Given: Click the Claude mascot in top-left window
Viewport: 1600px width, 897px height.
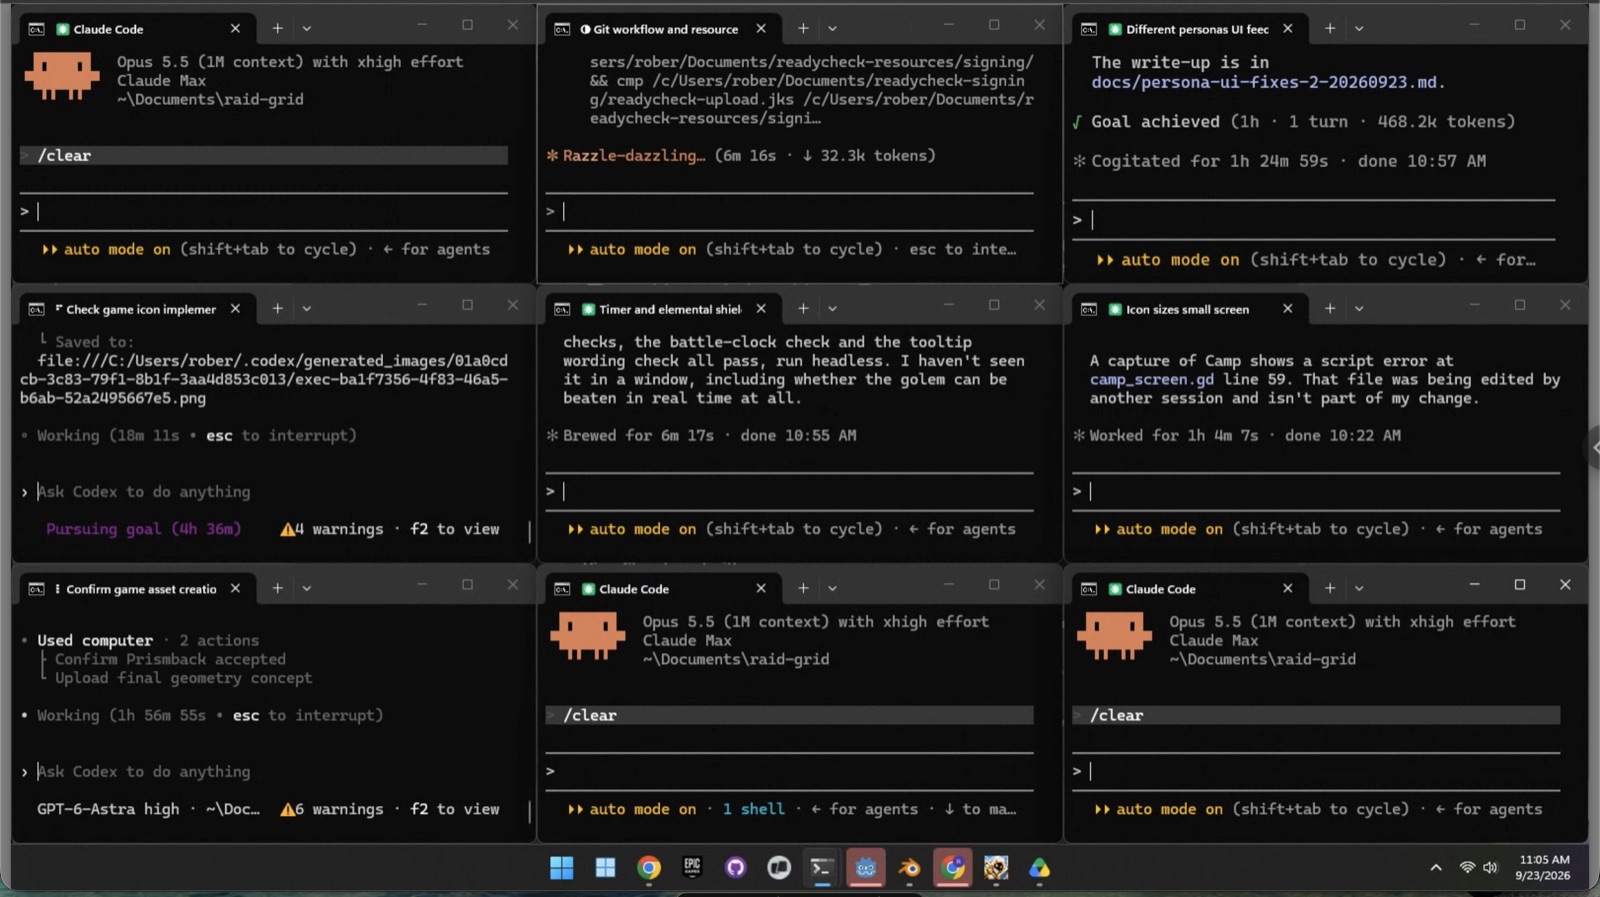Looking at the screenshot, I should [x=62, y=76].
